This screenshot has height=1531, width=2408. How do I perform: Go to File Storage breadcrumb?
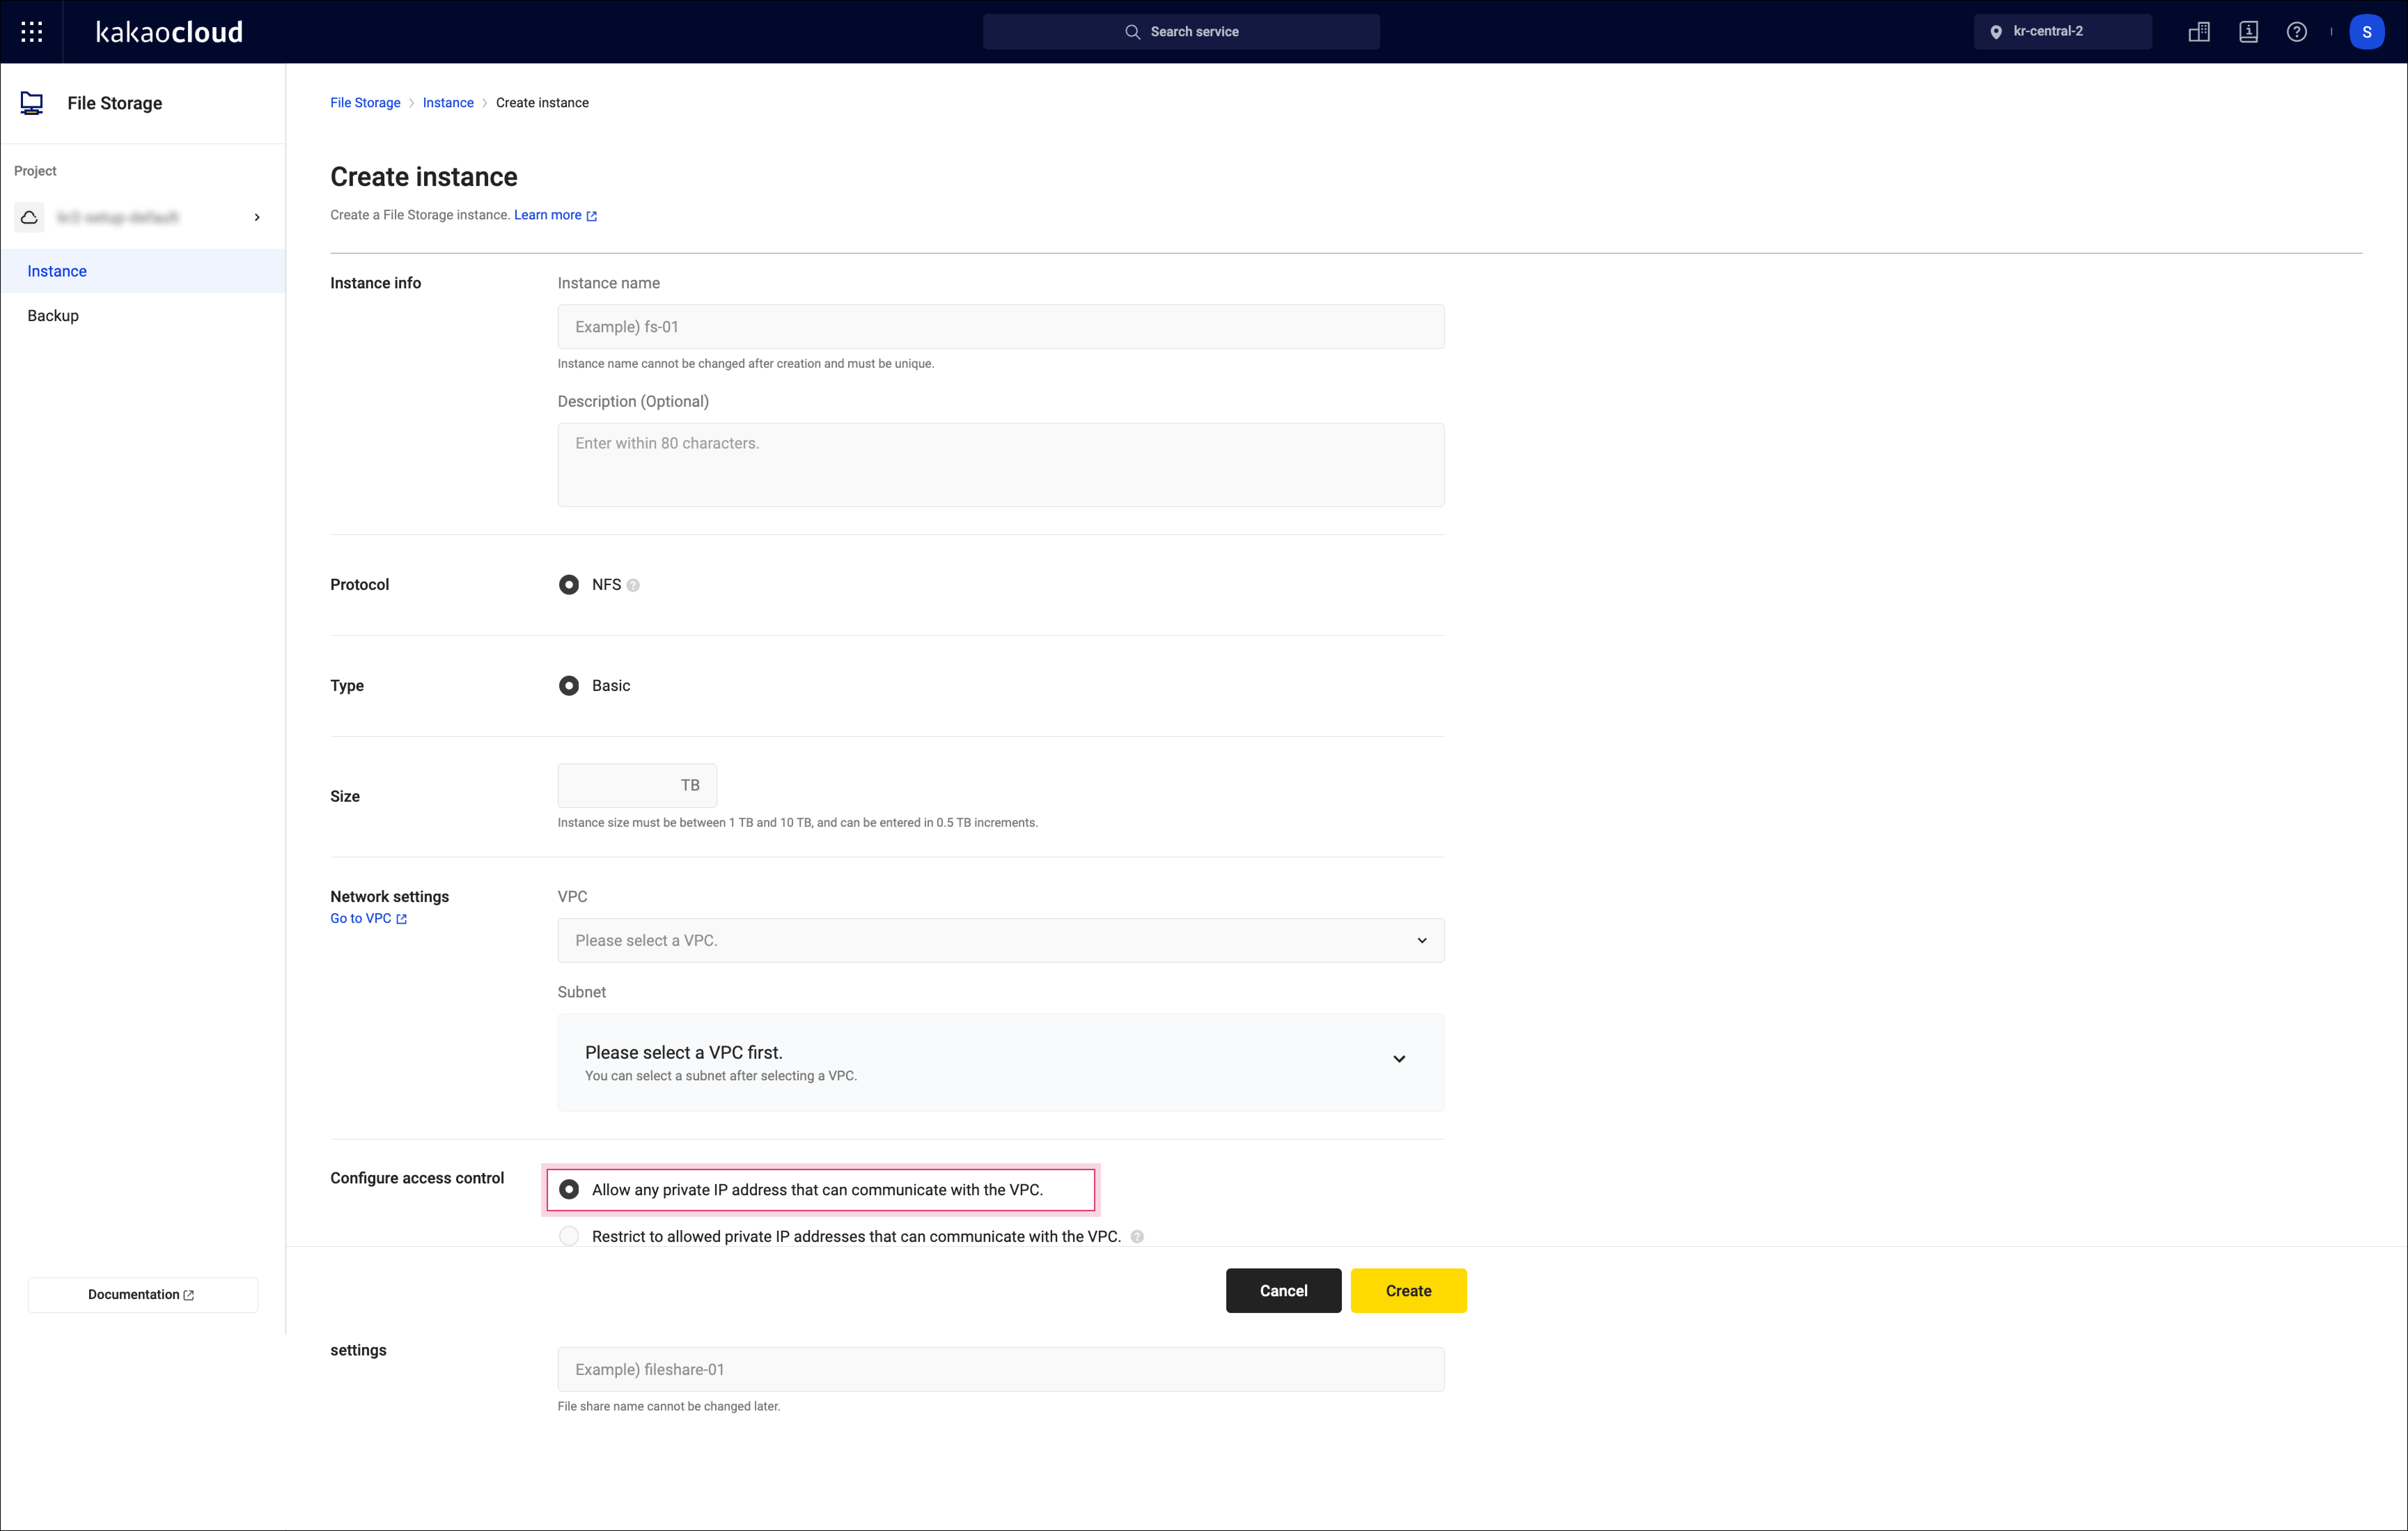[365, 103]
